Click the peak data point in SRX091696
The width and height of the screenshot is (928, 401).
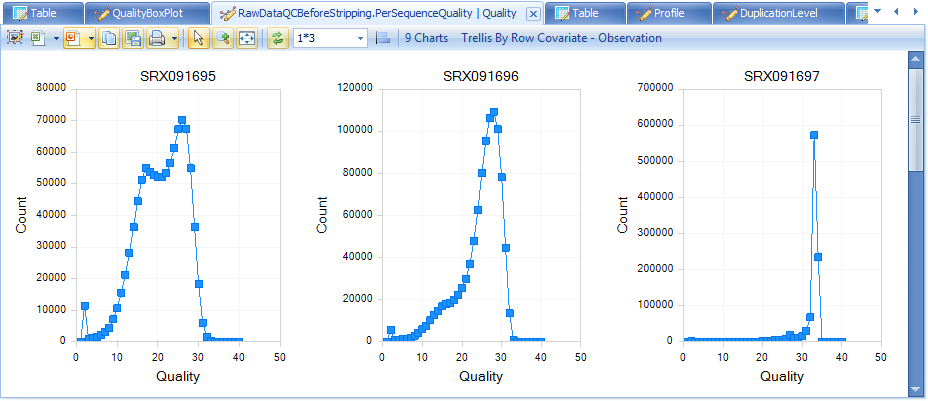(494, 112)
